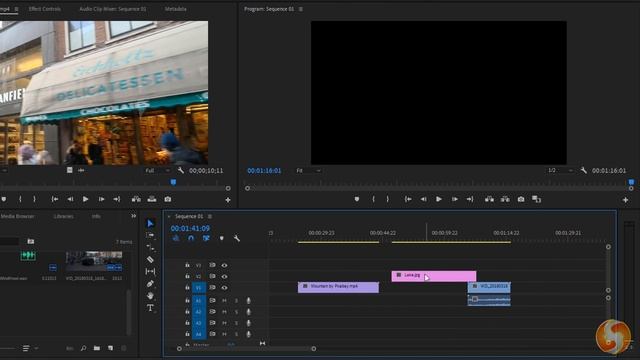Viewport: 640px width, 360px height.
Task: Mark Out in Program monitor
Action: click(388, 199)
